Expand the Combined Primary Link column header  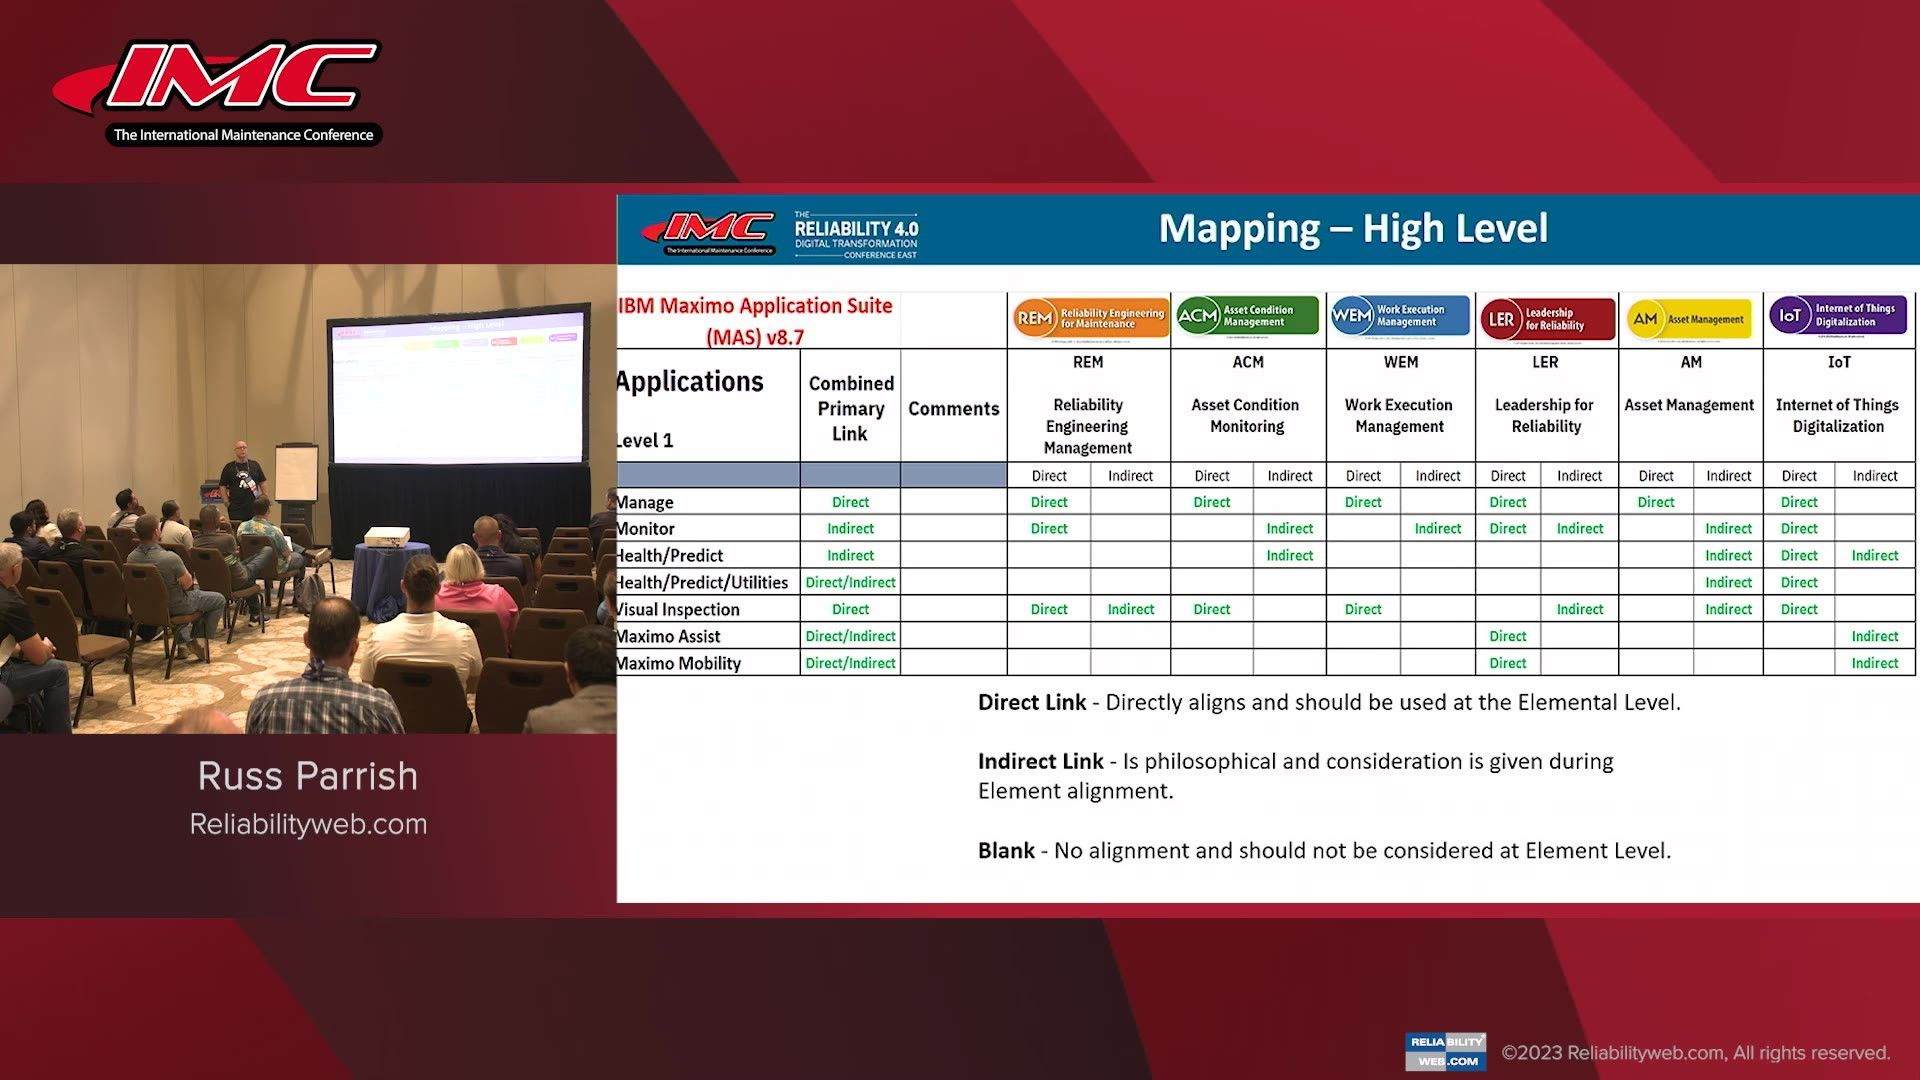(850, 408)
